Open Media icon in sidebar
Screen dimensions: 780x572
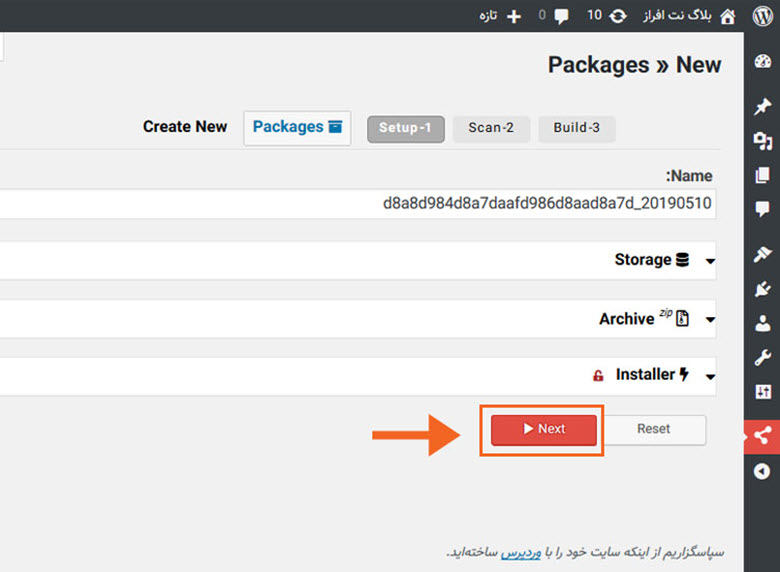[x=763, y=141]
